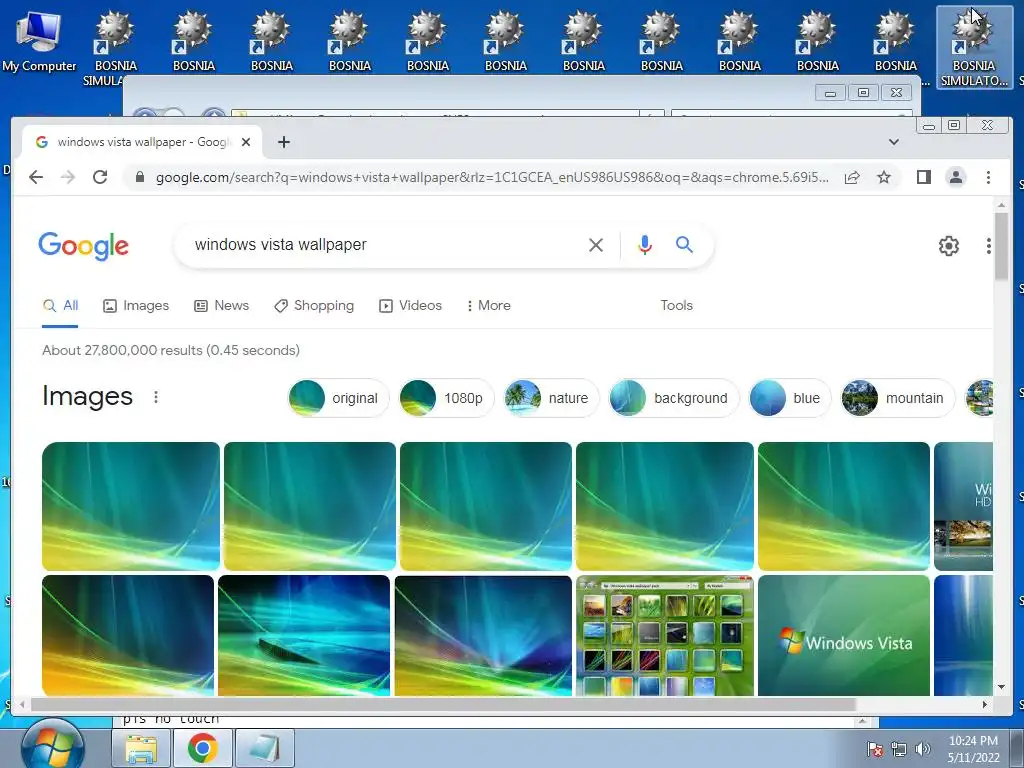Open the Chrome side panel

pyautogui.click(x=923, y=177)
